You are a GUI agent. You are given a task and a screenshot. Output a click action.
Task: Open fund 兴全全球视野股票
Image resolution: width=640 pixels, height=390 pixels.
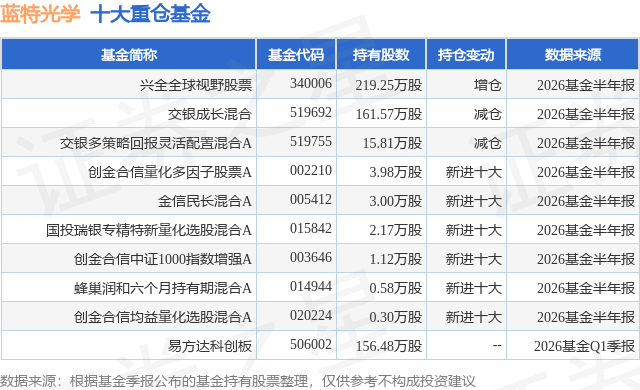pyautogui.click(x=196, y=85)
